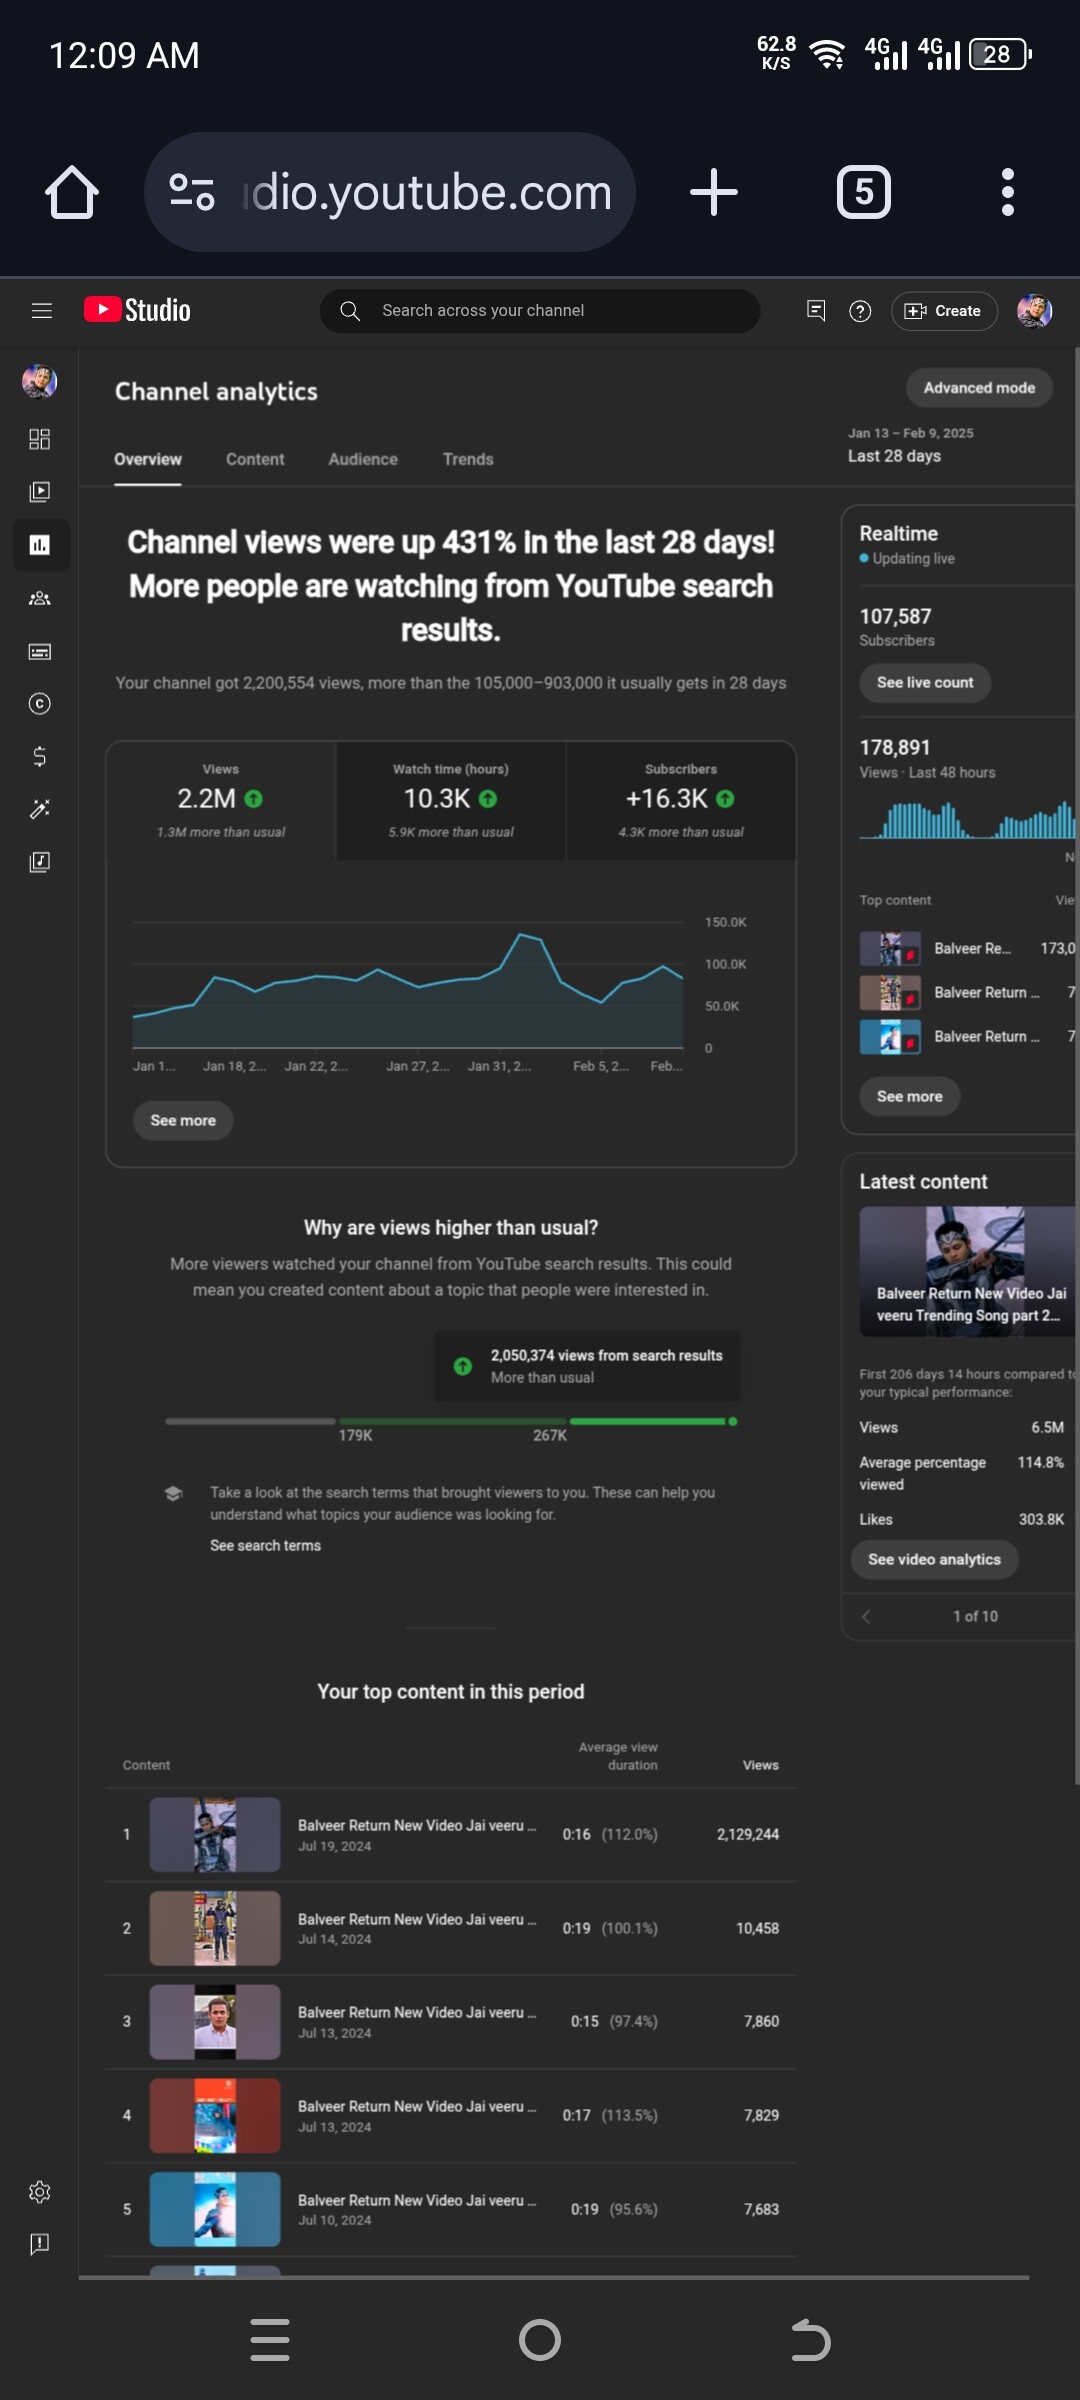Open thumbnail of the Jul 10, 2024 video
The width and height of the screenshot is (1080, 2400).
(215, 2209)
